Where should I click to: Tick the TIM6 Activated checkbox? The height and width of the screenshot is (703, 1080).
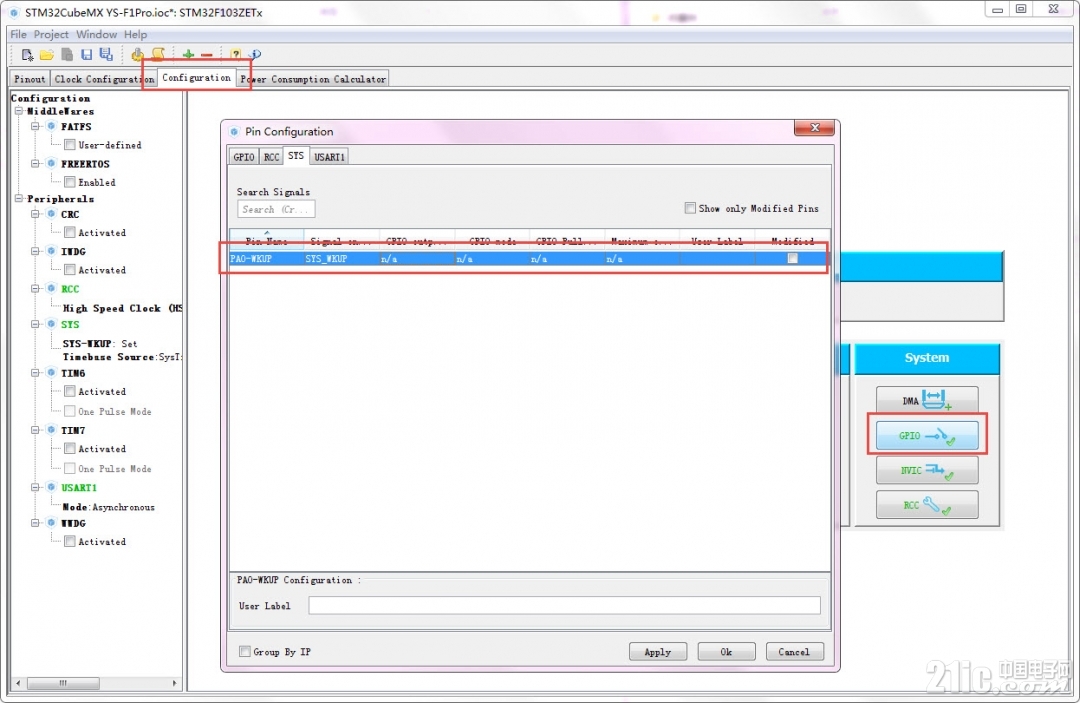70,391
